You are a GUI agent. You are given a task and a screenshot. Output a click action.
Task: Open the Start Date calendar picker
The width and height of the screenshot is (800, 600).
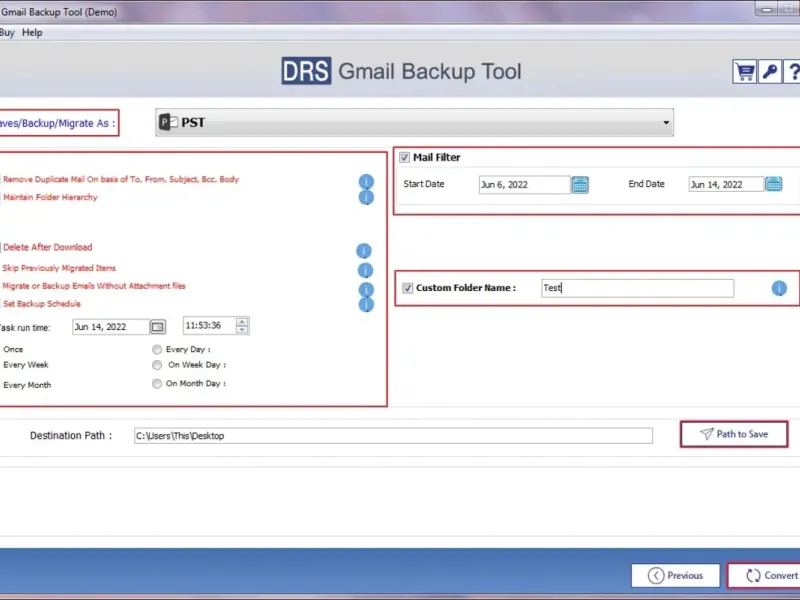point(580,184)
